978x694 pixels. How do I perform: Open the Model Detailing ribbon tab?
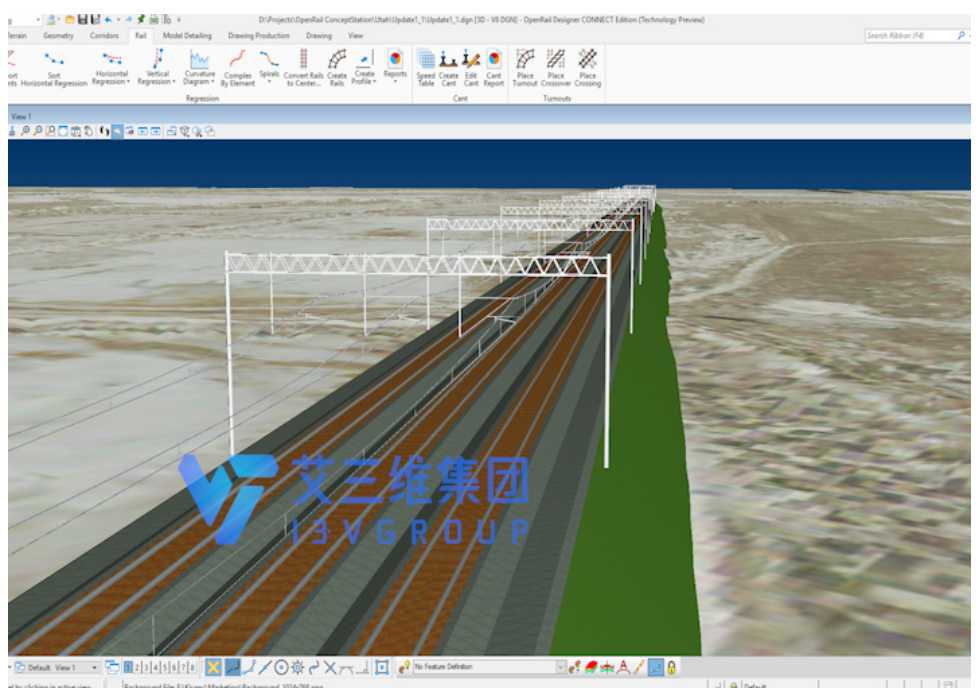tap(187, 36)
